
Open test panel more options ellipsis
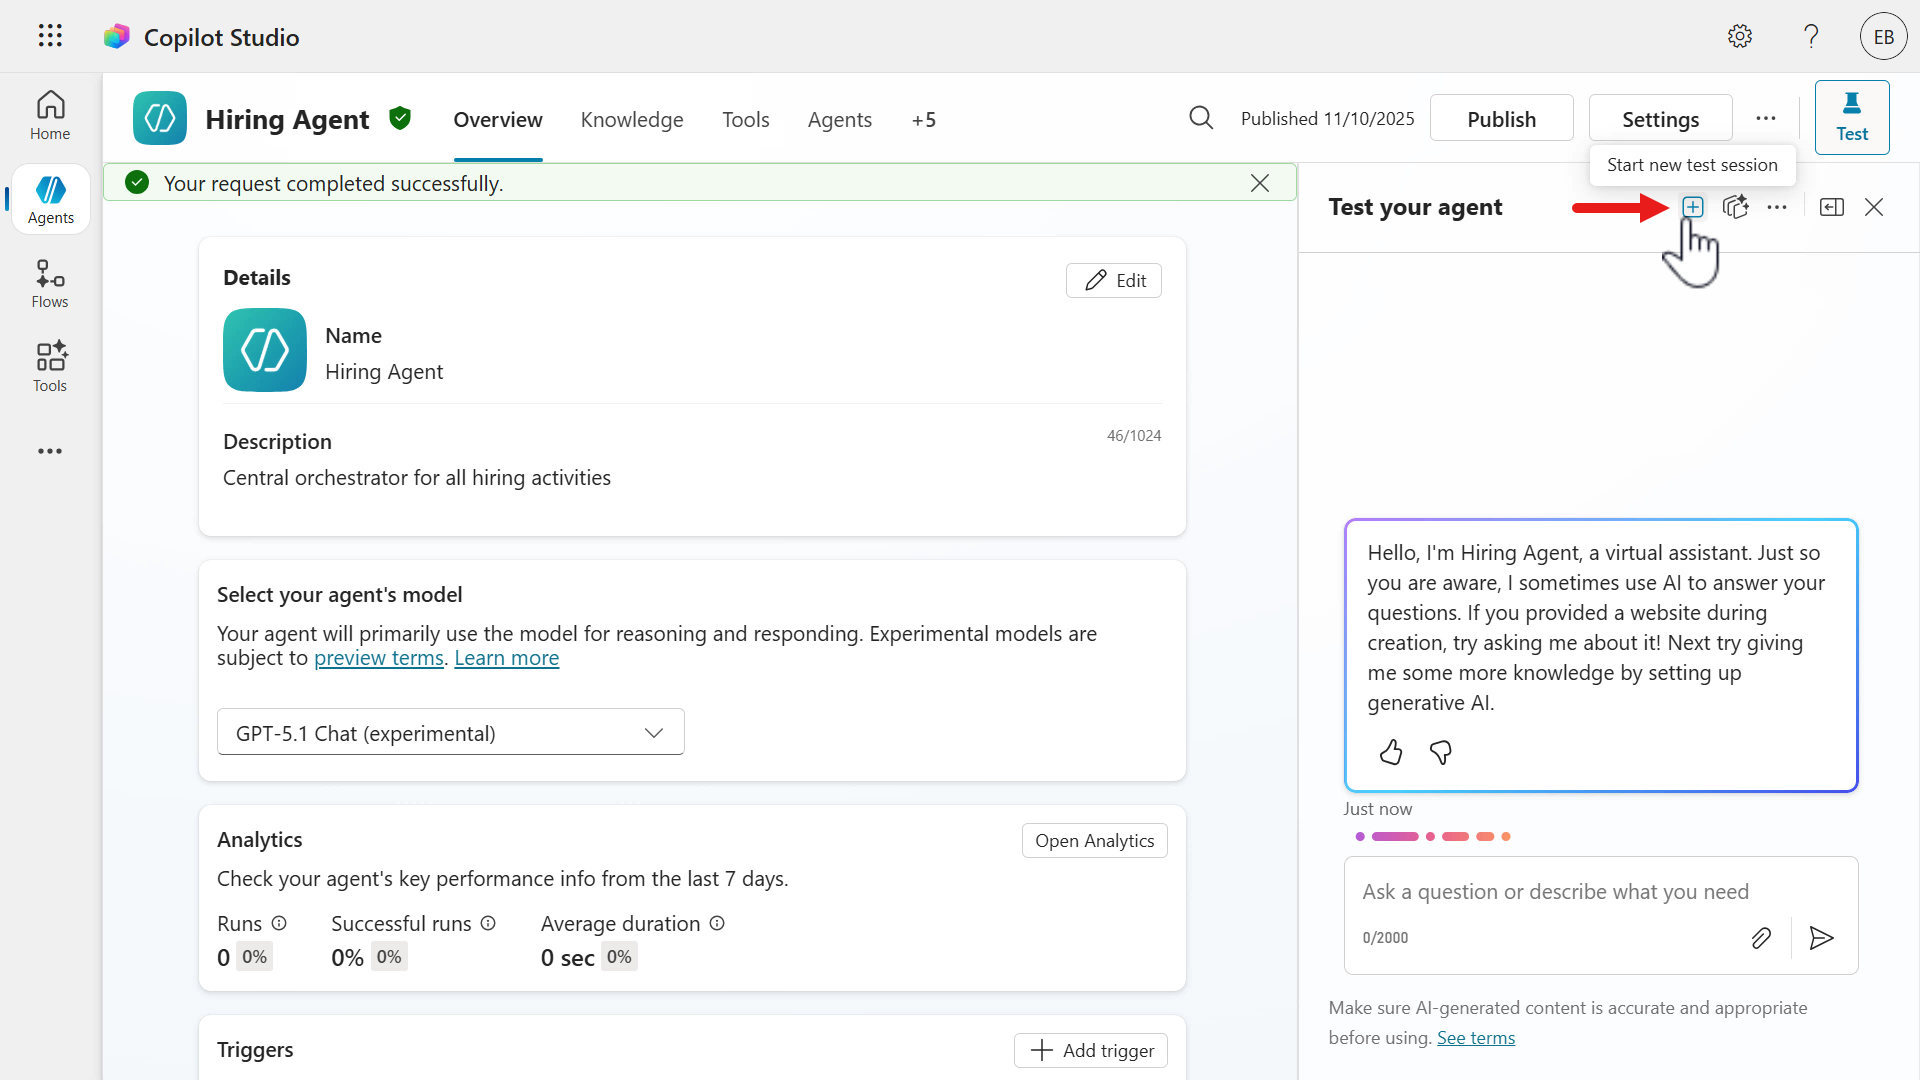[1776, 207]
